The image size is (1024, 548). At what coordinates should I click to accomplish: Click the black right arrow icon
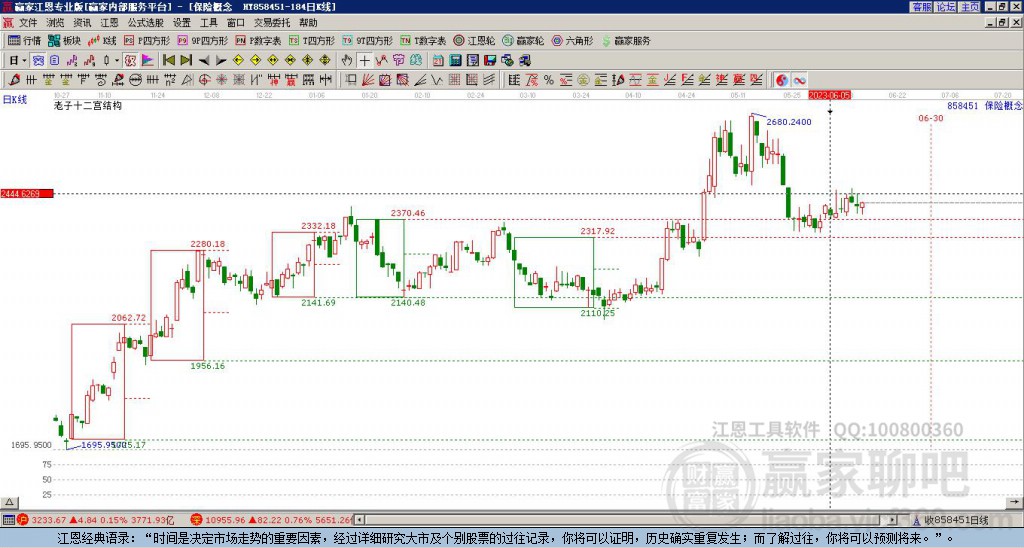[221, 61]
